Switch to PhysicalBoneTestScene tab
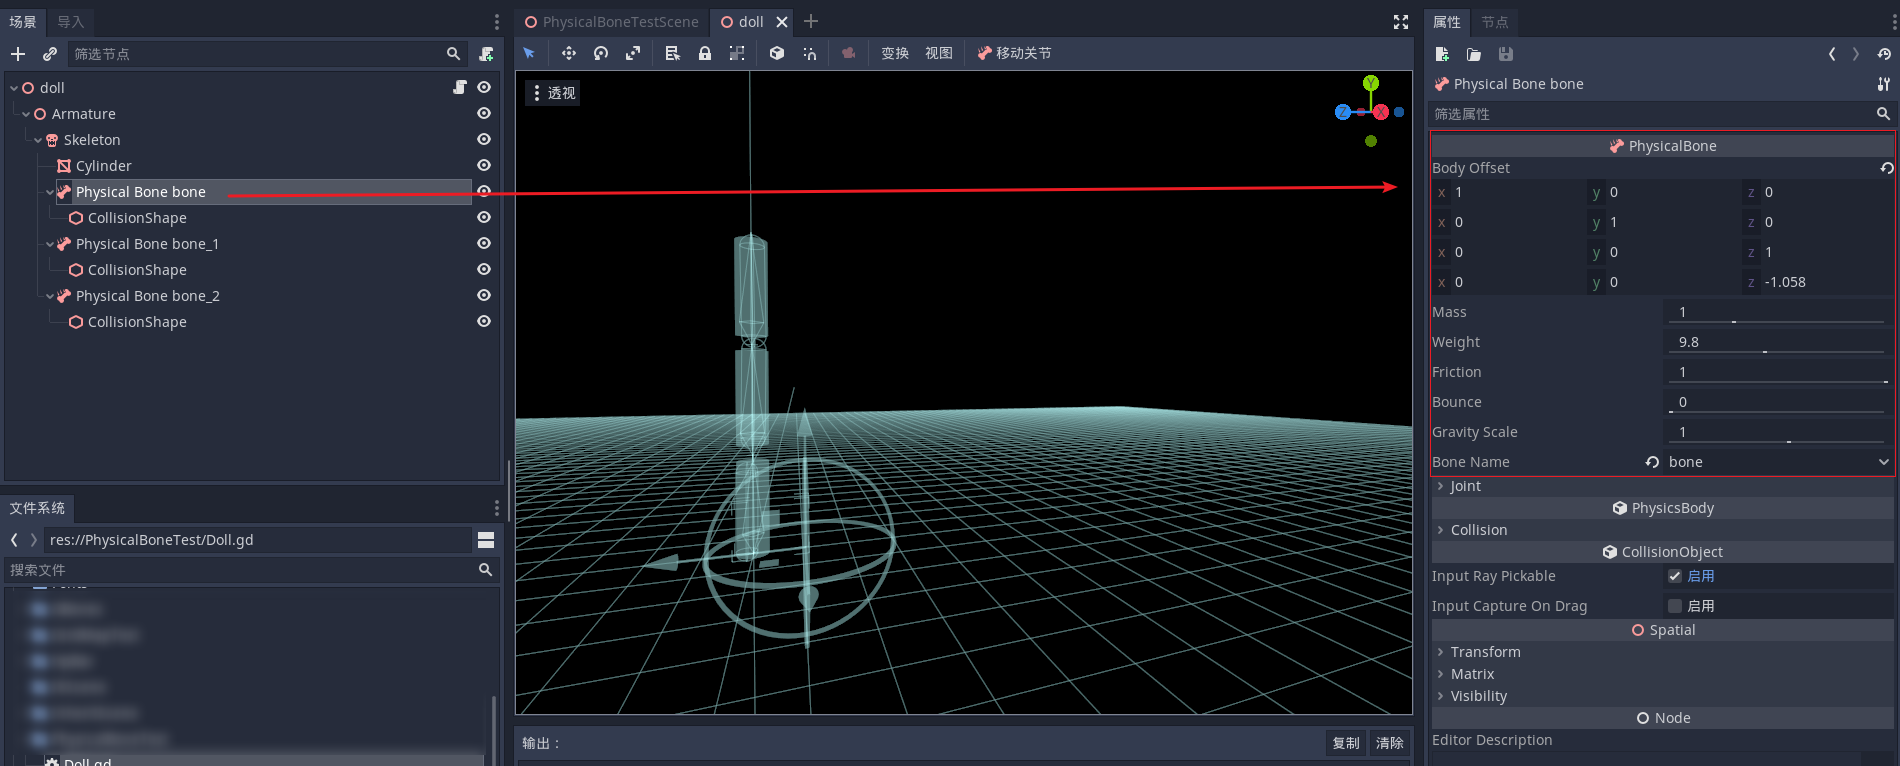The height and width of the screenshot is (766, 1900). (x=611, y=22)
